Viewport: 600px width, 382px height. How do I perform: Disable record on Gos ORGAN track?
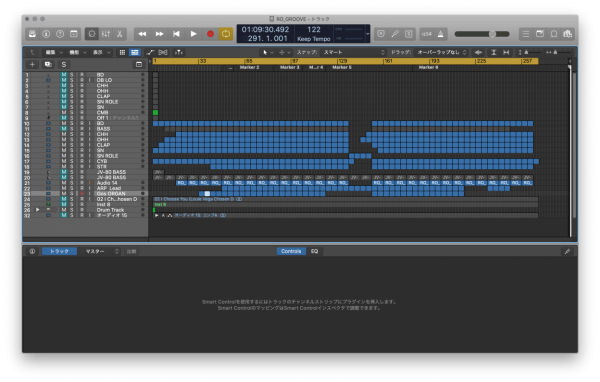[82, 194]
